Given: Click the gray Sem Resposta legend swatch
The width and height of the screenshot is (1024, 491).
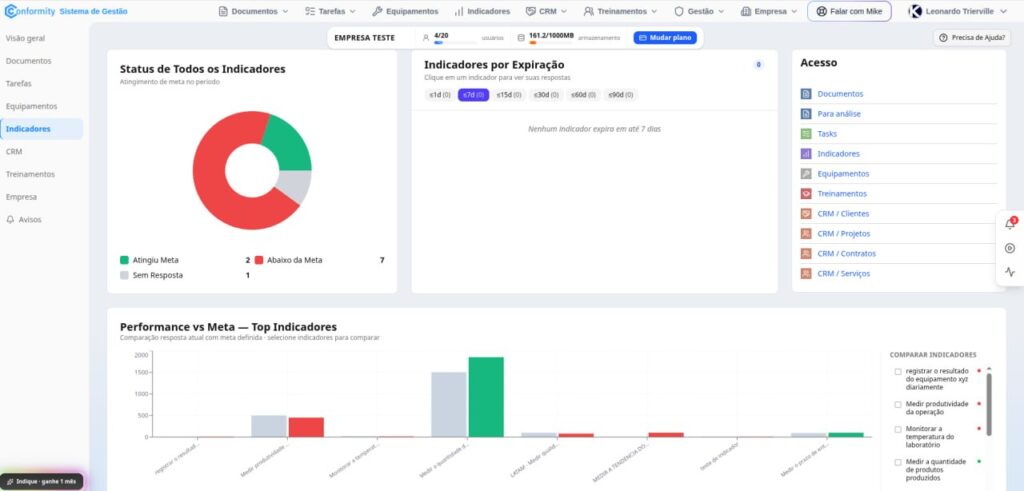Looking at the screenshot, I should point(124,276).
